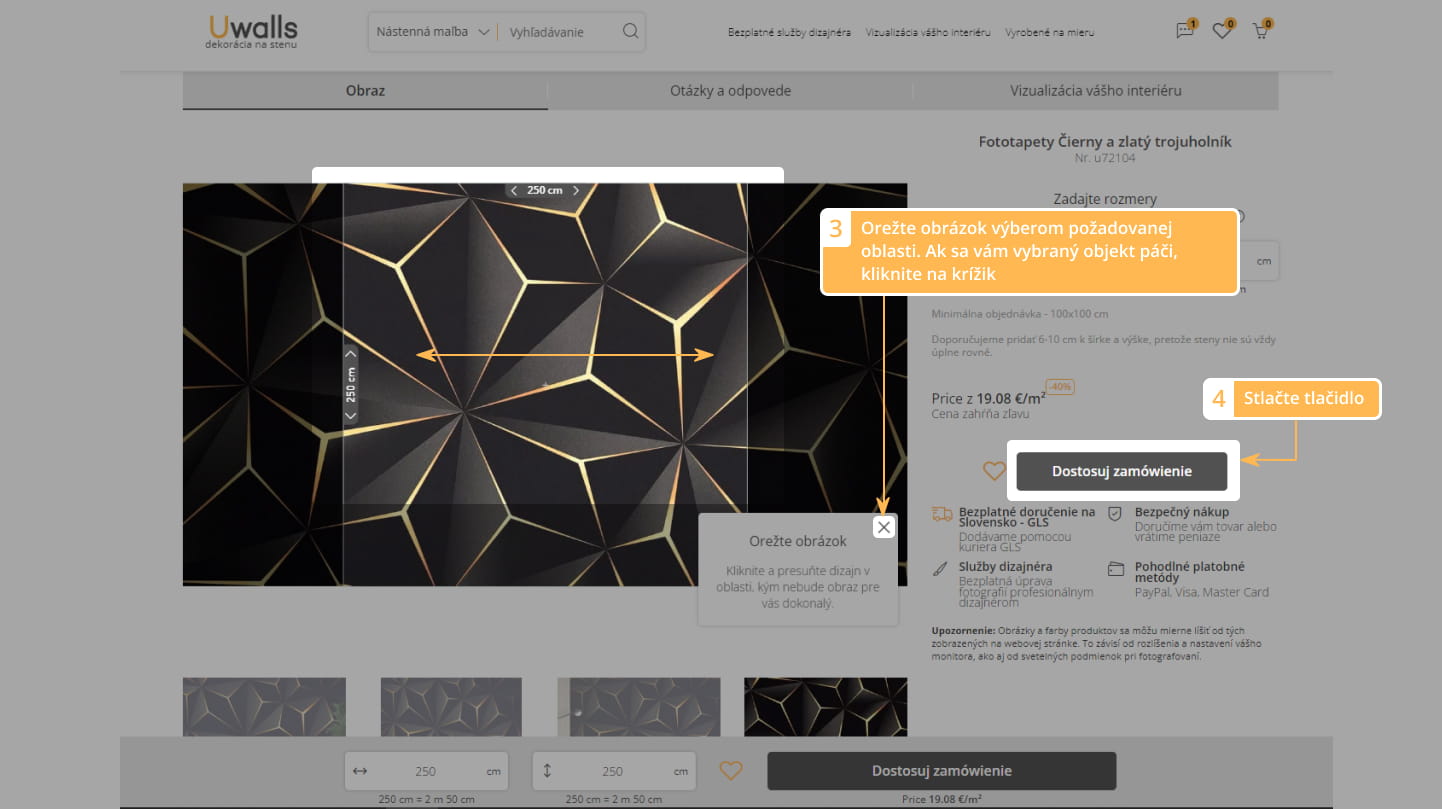Open the wishlist heart icon in header

click(1221, 31)
